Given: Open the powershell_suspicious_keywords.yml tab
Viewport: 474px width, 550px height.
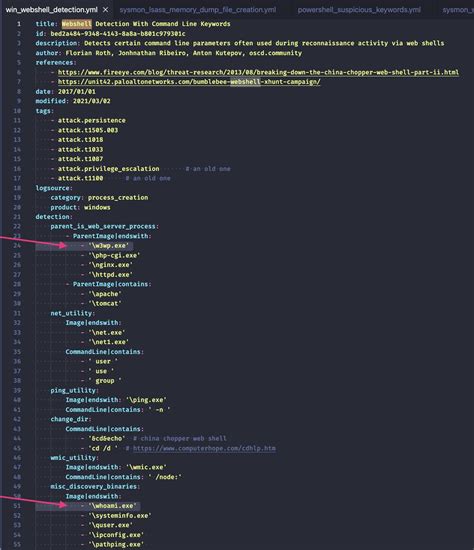Looking at the screenshot, I should coord(359,10).
